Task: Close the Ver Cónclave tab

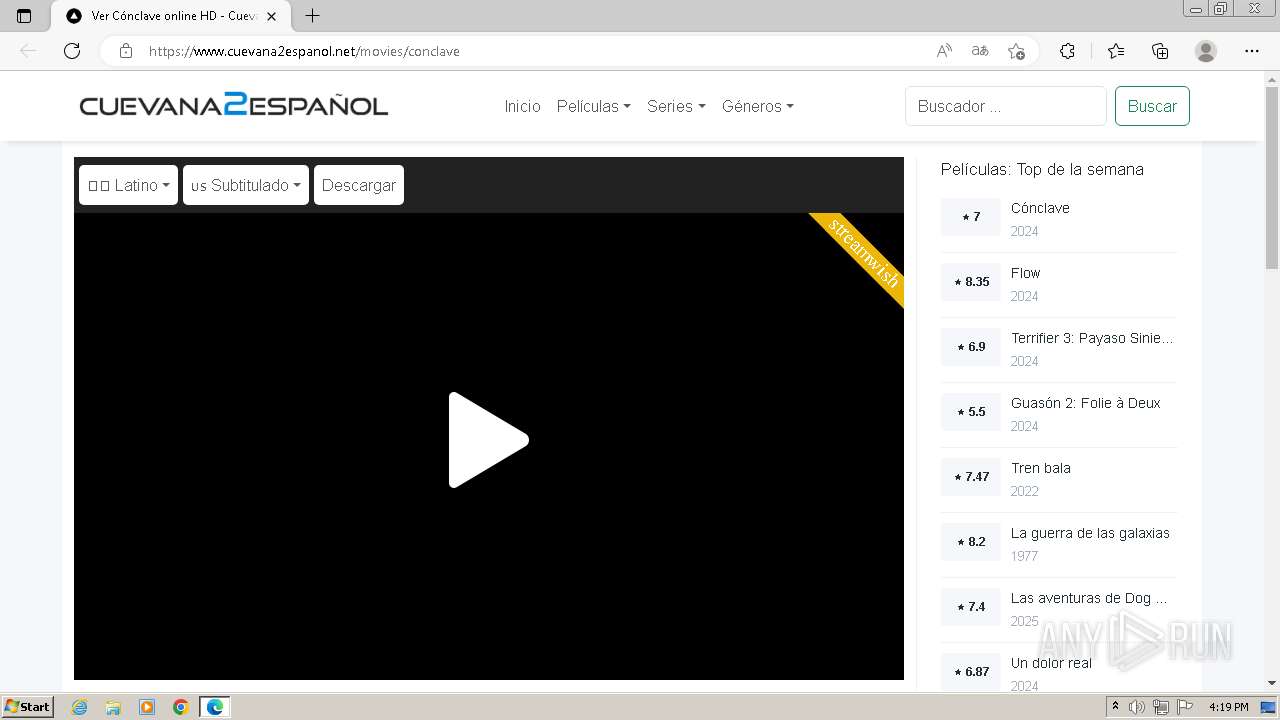Action: tap(271, 16)
